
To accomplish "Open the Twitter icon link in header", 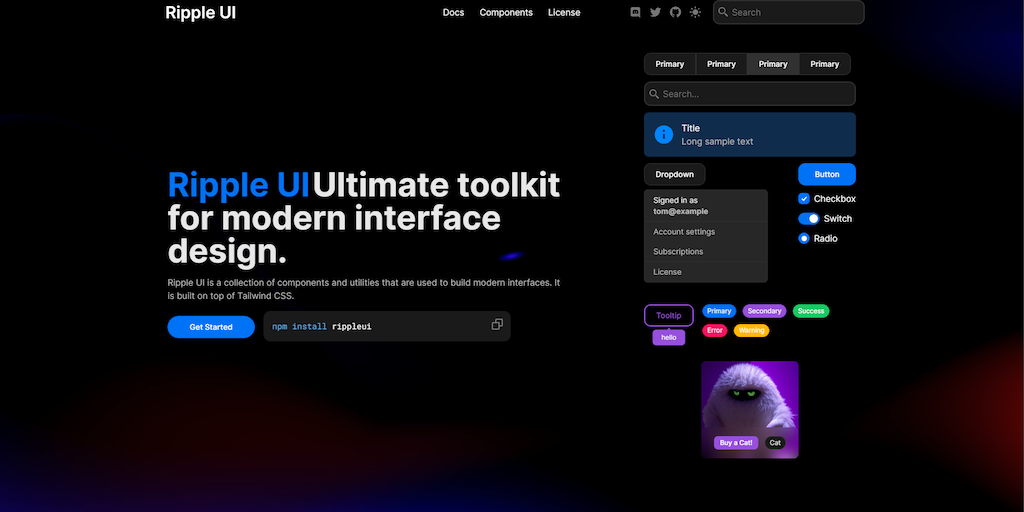I will click(655, 12).
